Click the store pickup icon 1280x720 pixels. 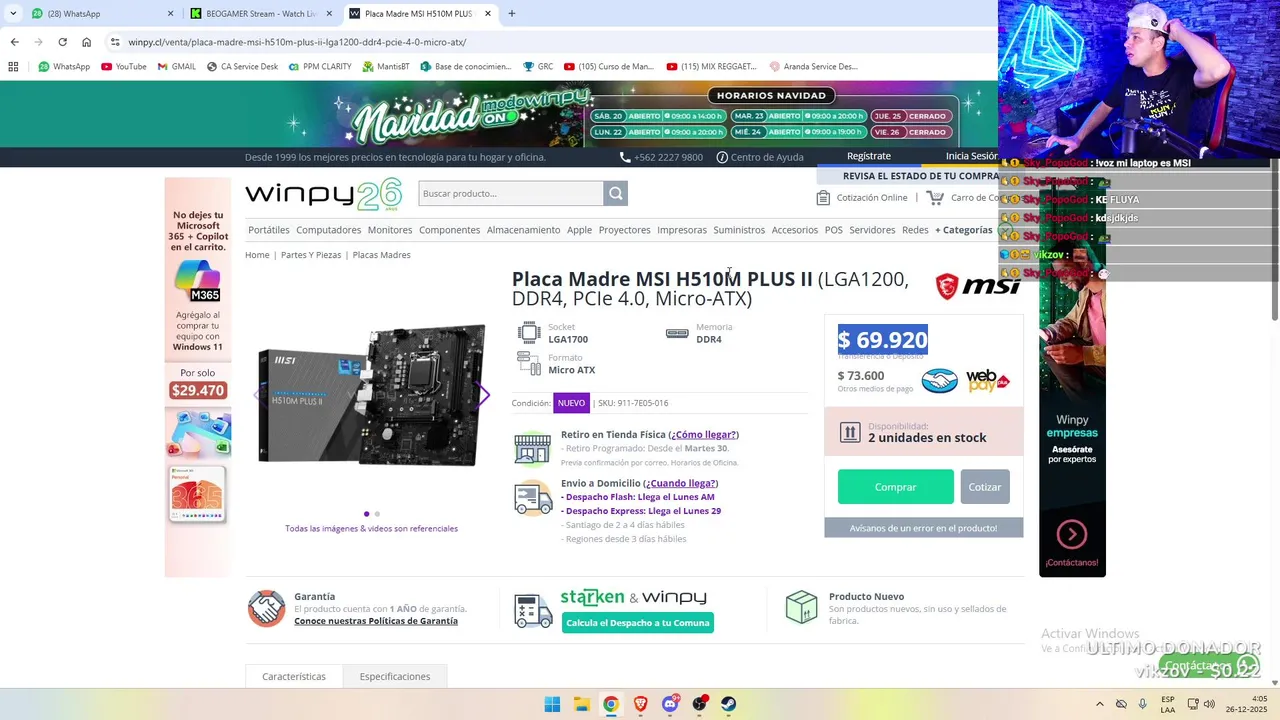pos(532,448)
